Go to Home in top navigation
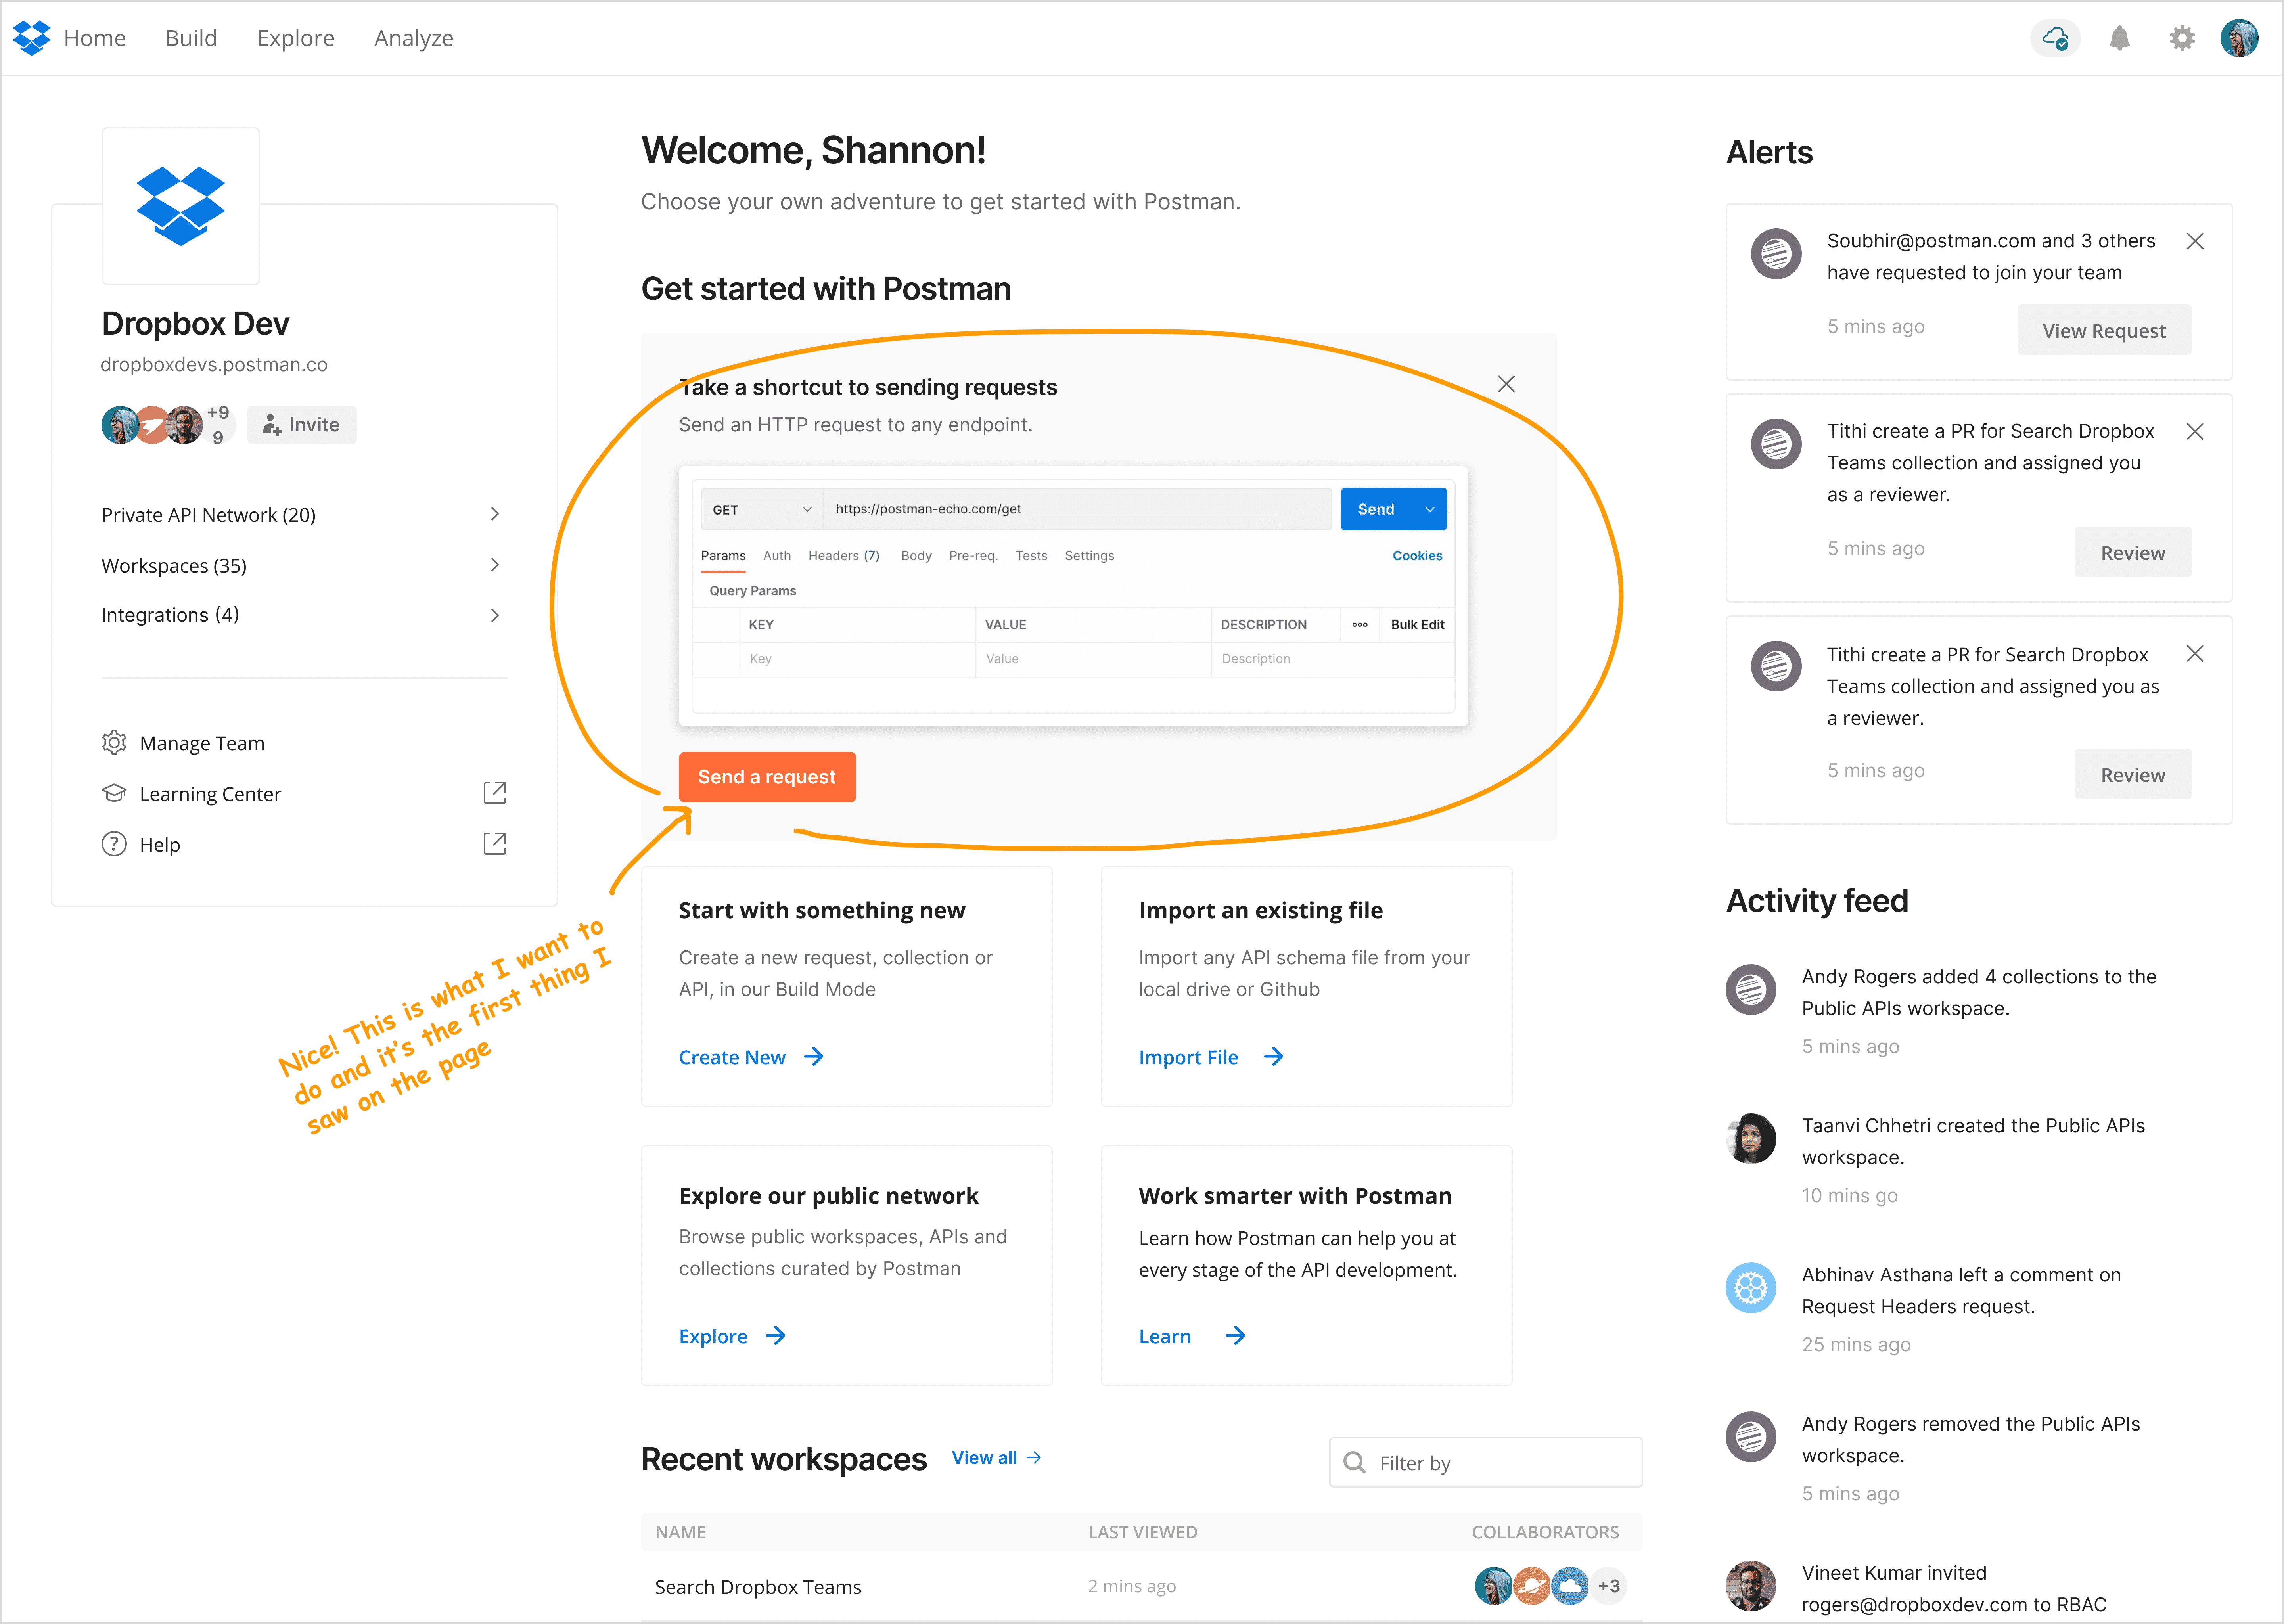 point(95,38)
